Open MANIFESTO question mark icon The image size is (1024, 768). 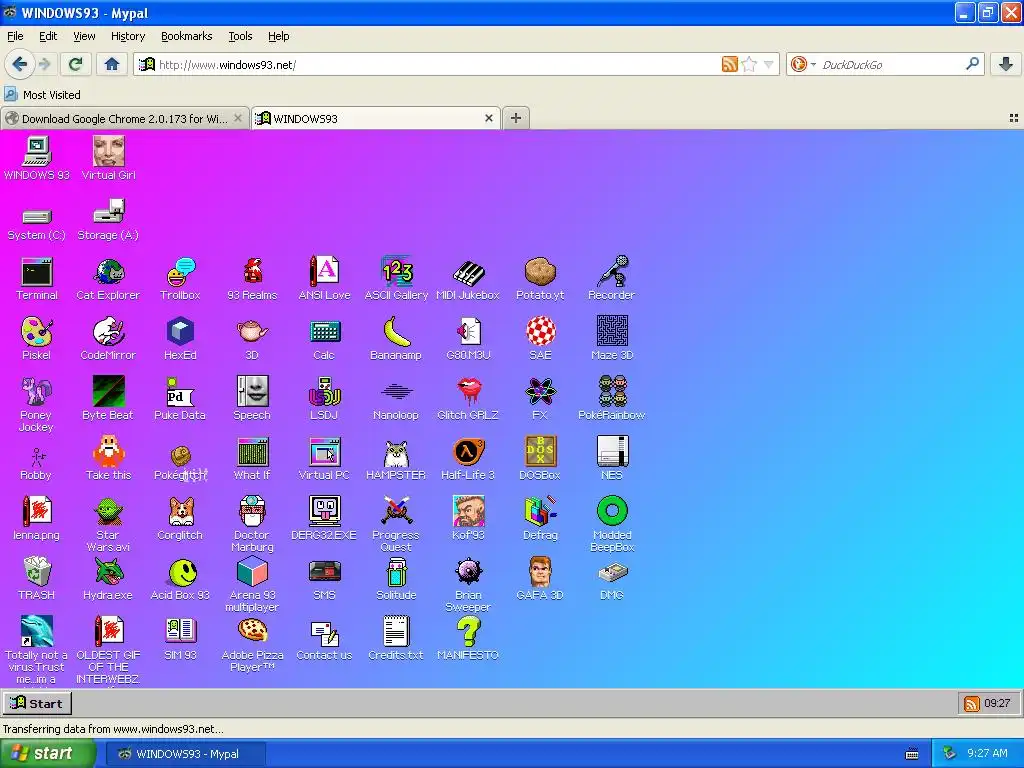[x=468, y=639]
